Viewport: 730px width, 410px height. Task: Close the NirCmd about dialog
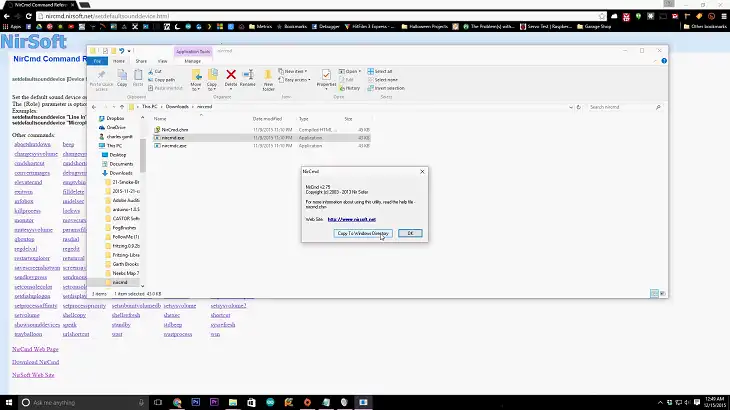[422, 172]
